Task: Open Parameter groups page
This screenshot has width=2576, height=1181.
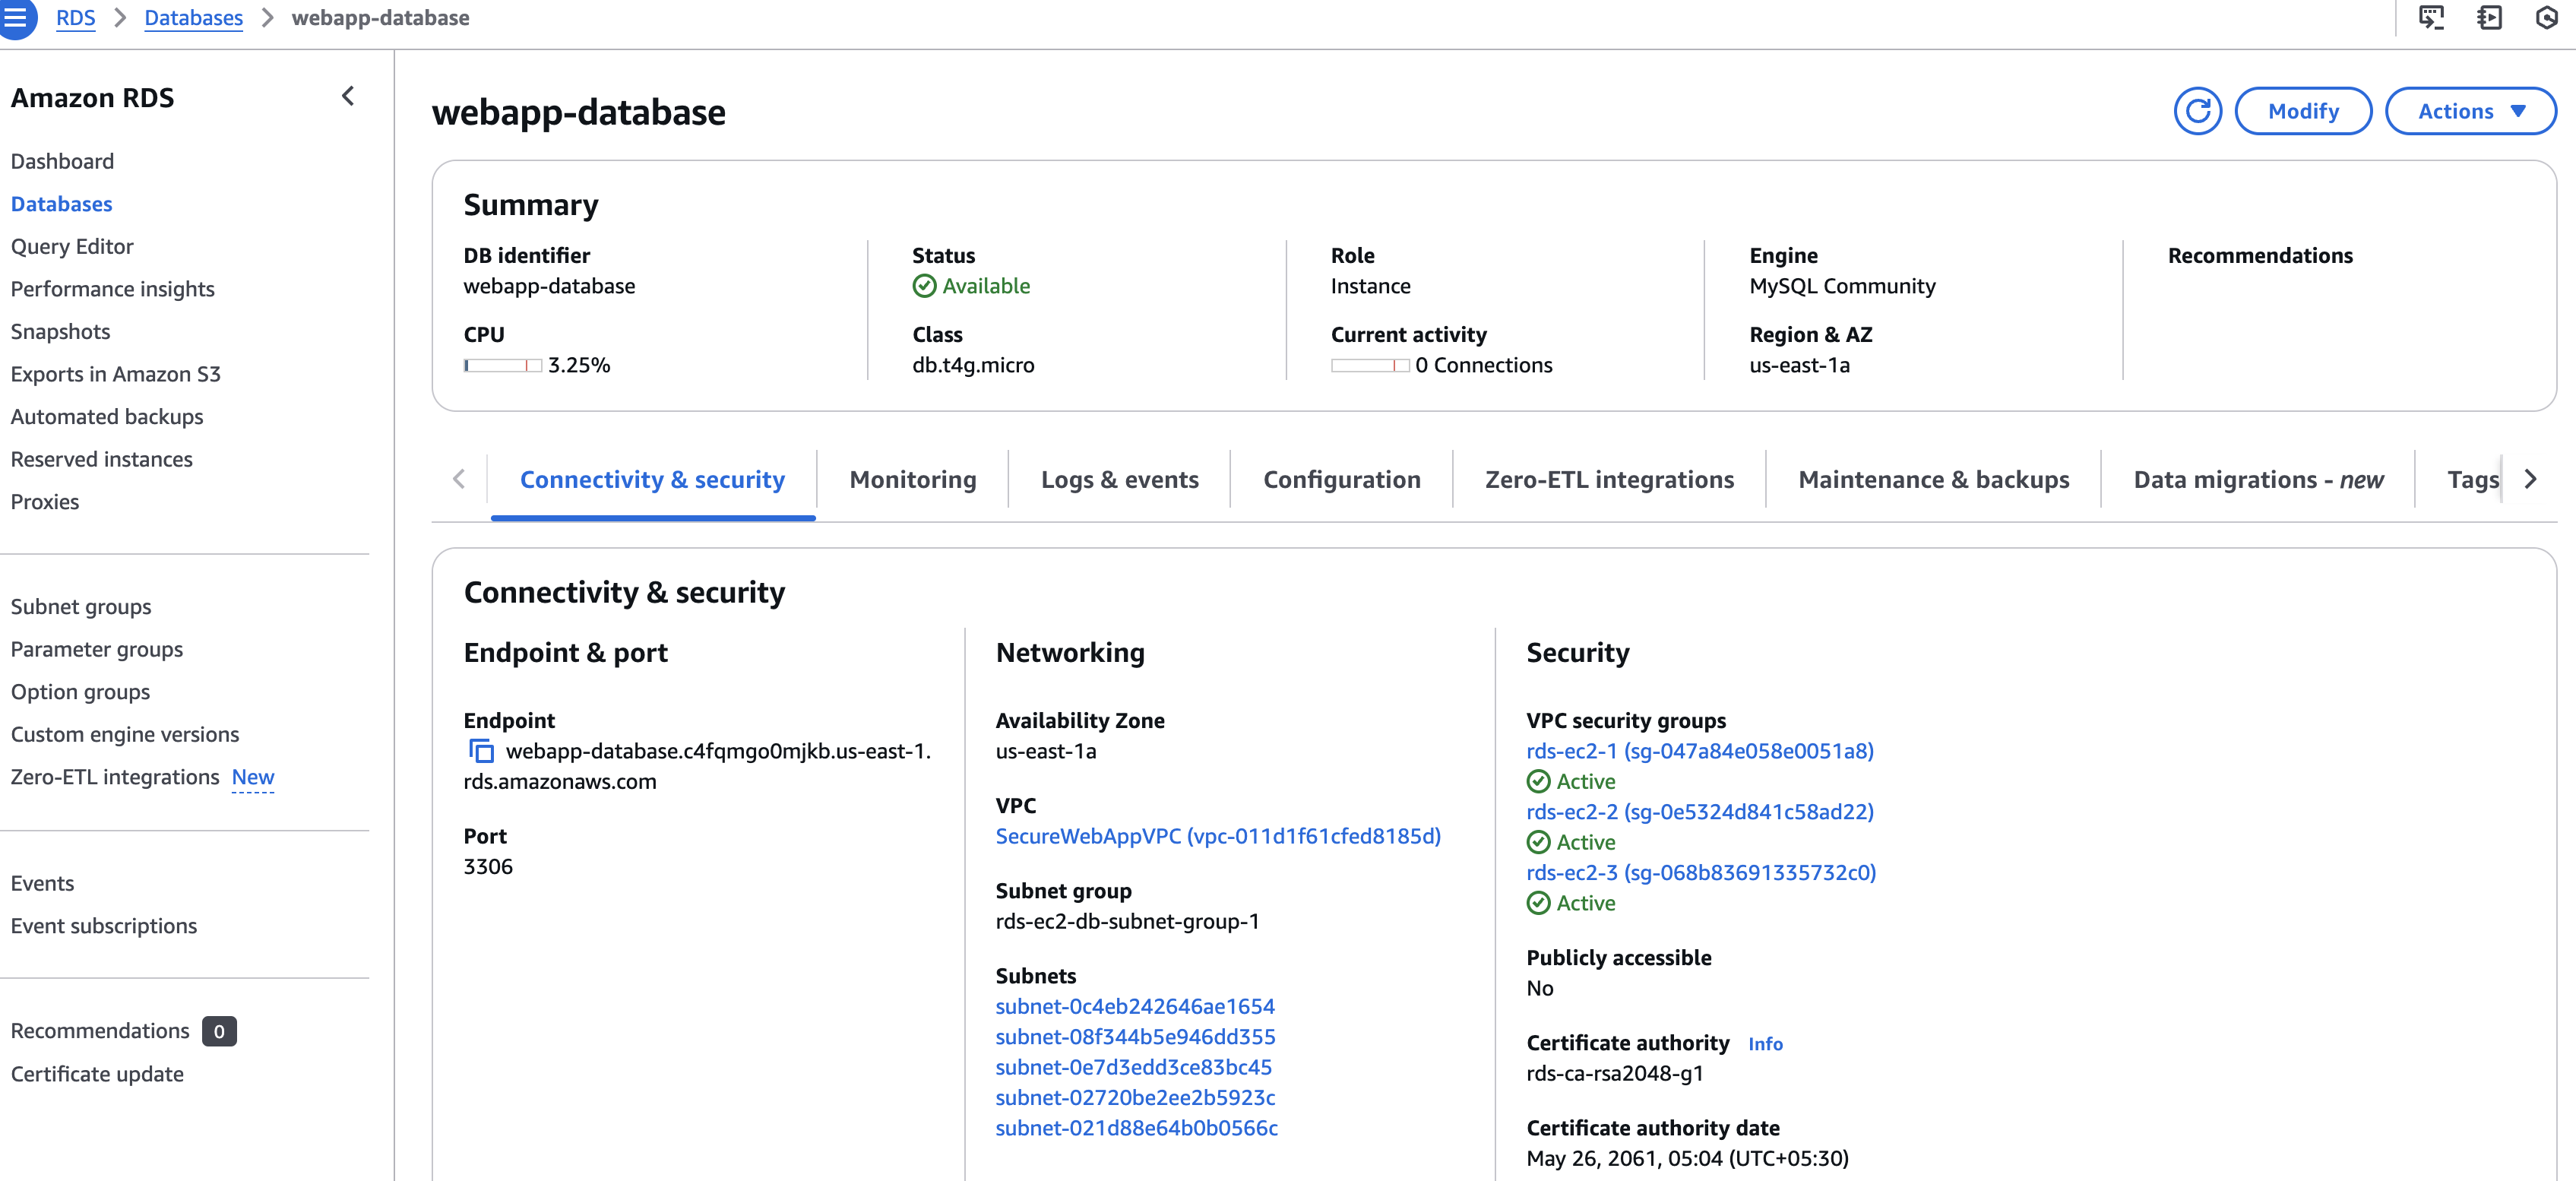Action: pyautogui.click(x=96, y=649)
